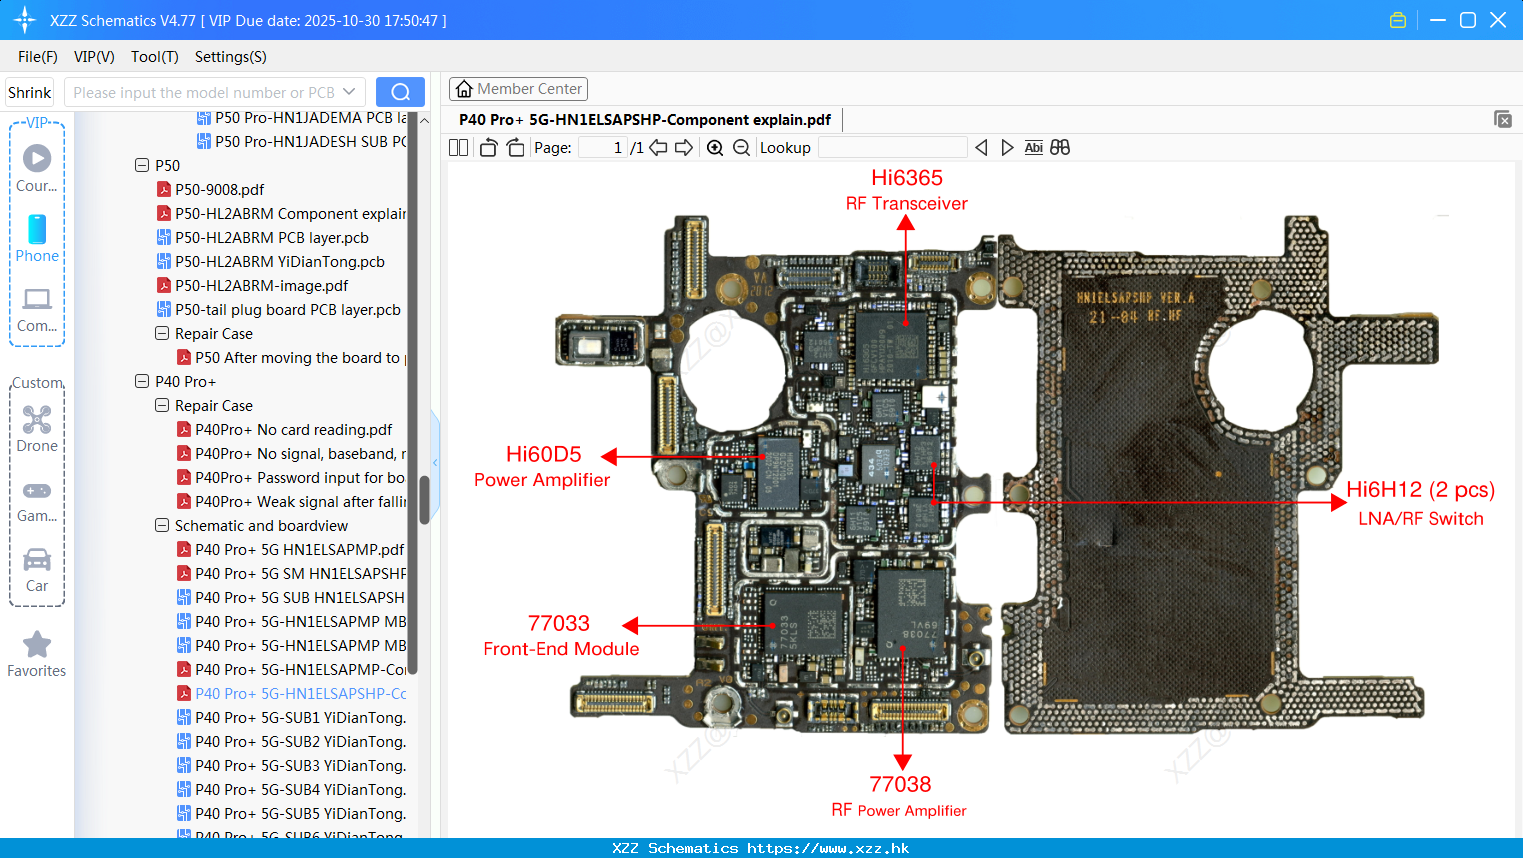Go to previous page with left arrow
This screenshot has width=1523, height=858.
point(658,148)
